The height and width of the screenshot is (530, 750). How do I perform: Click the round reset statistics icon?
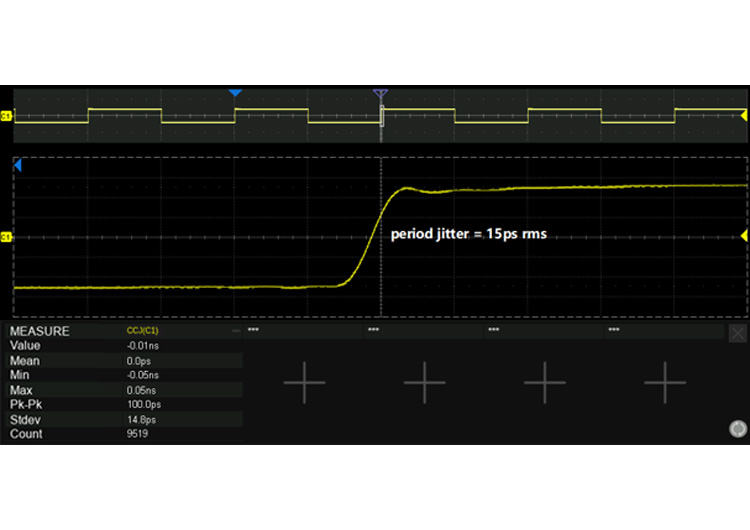[736, 428]
